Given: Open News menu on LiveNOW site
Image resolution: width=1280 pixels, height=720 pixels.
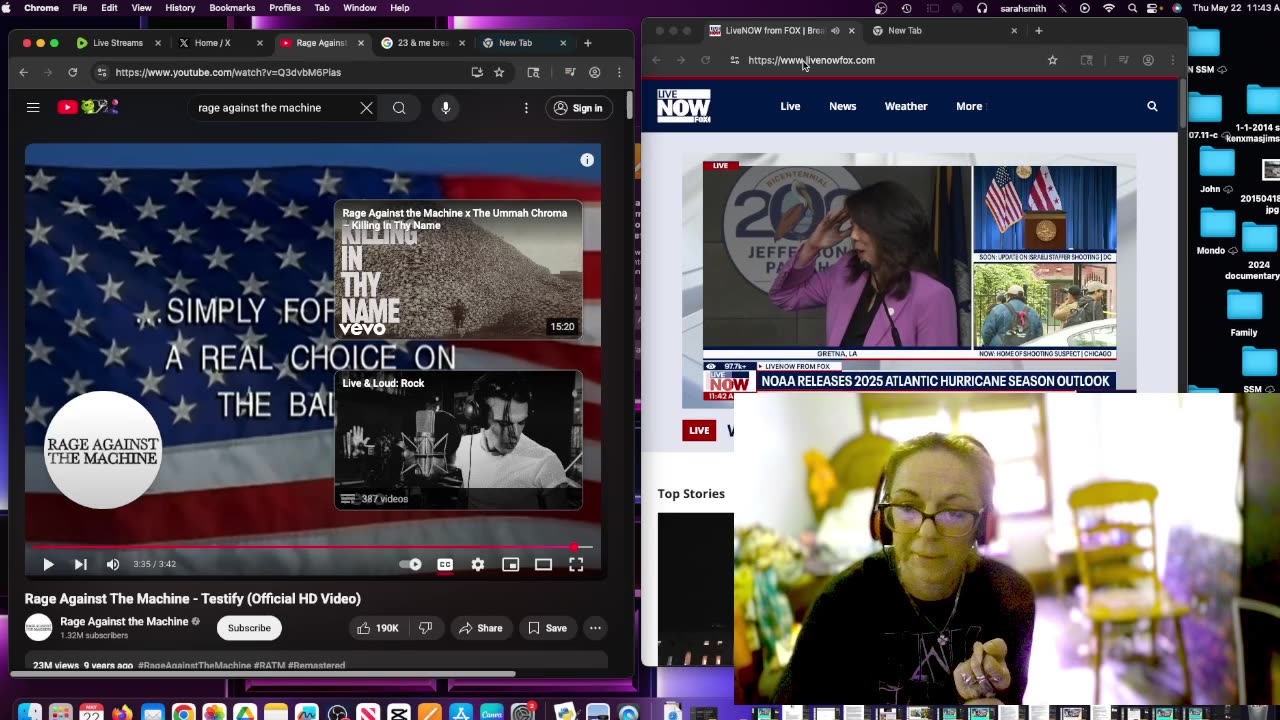Looking at the screenshot, I should point(842,106).
